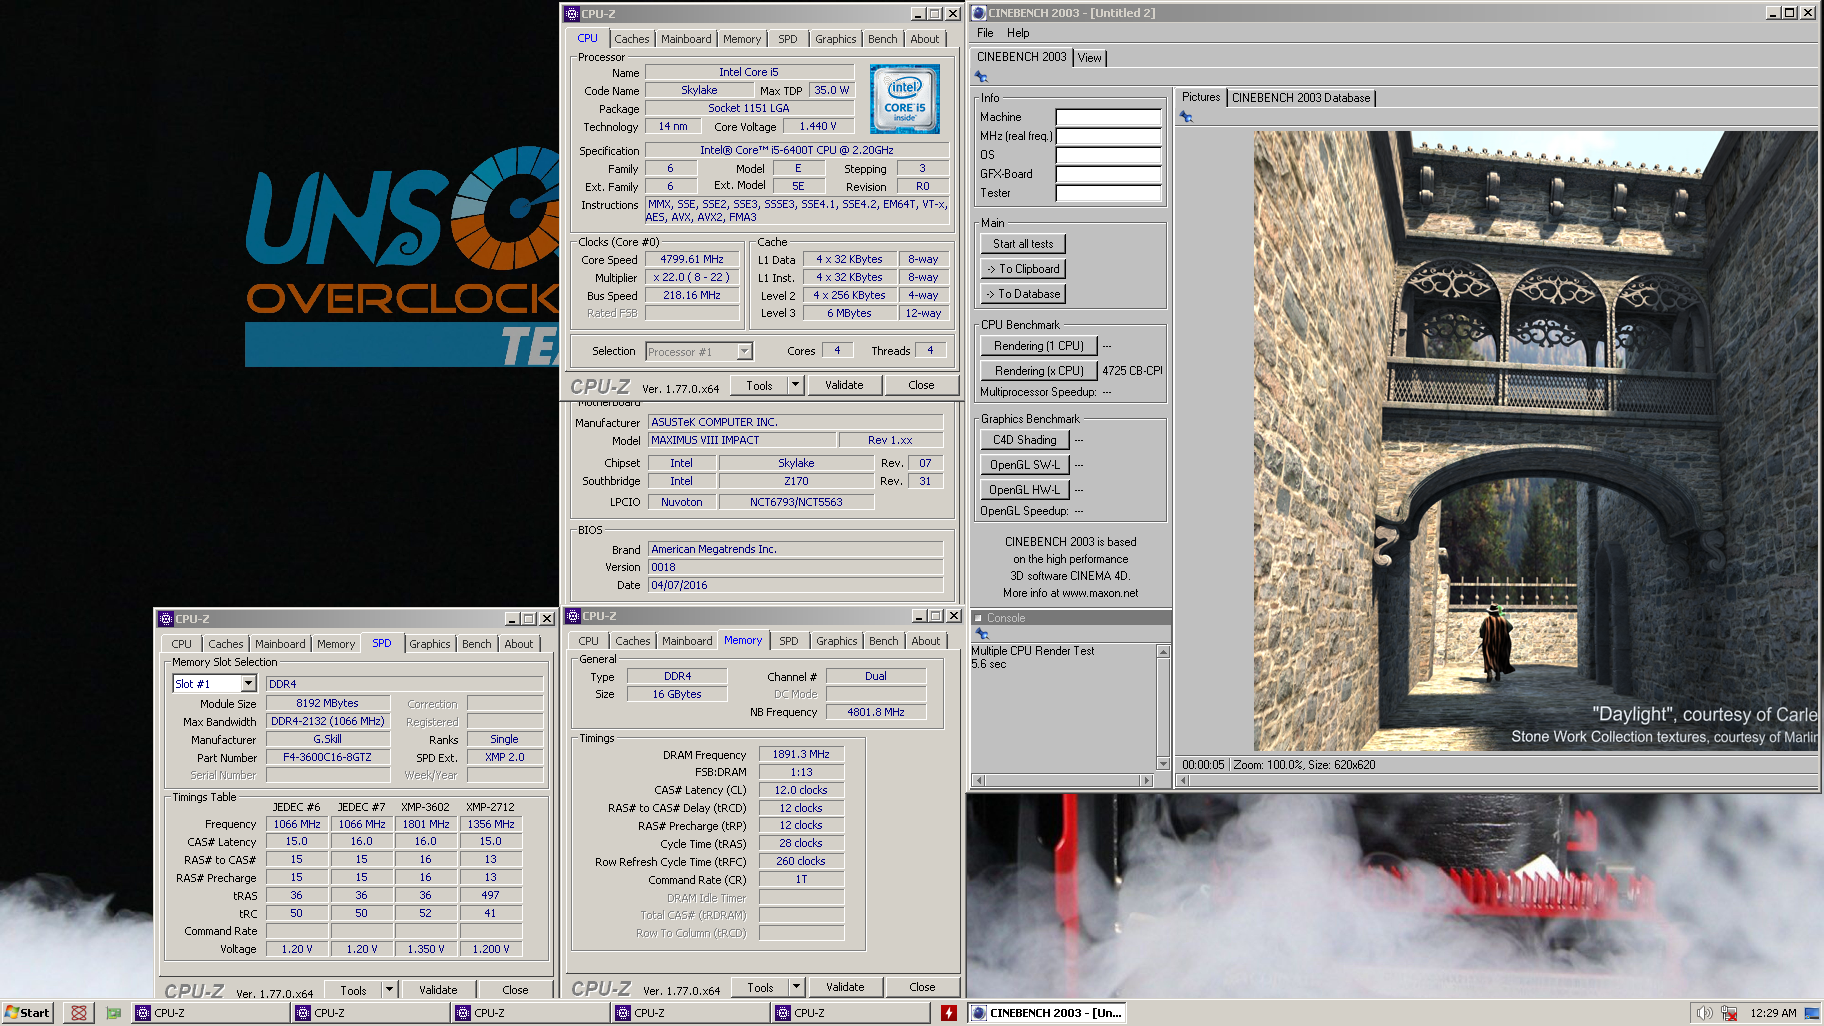Click the pin icon below CINEBENCH 2003 tab
Image resolution: width=1824 pixels, height=1026 pixels.
click(x=981, y=77)
